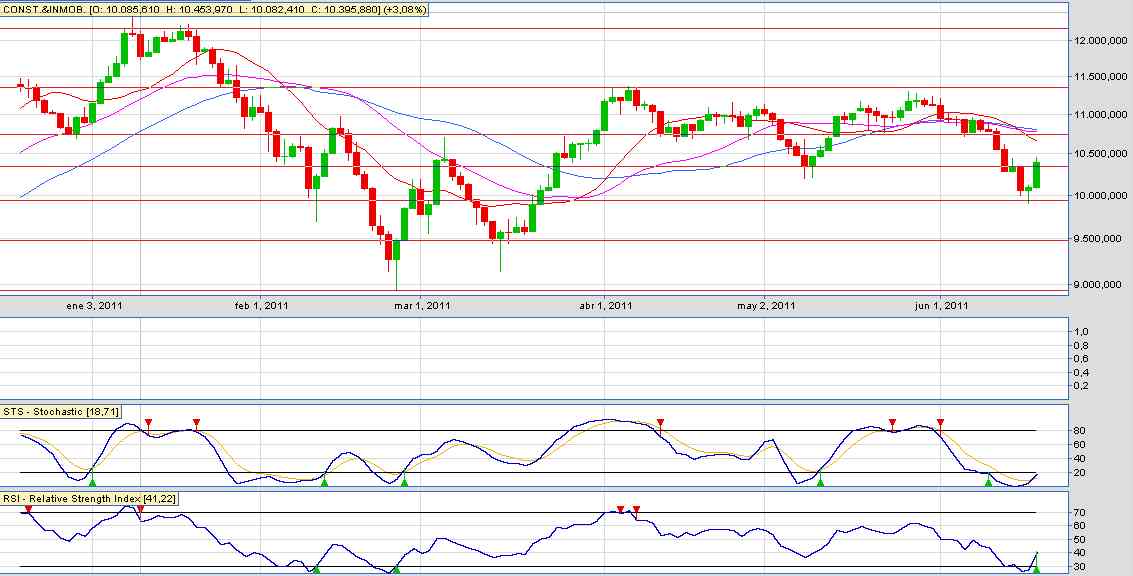
Task: Select the most recent green candlestick
Action: point(1037,175)
